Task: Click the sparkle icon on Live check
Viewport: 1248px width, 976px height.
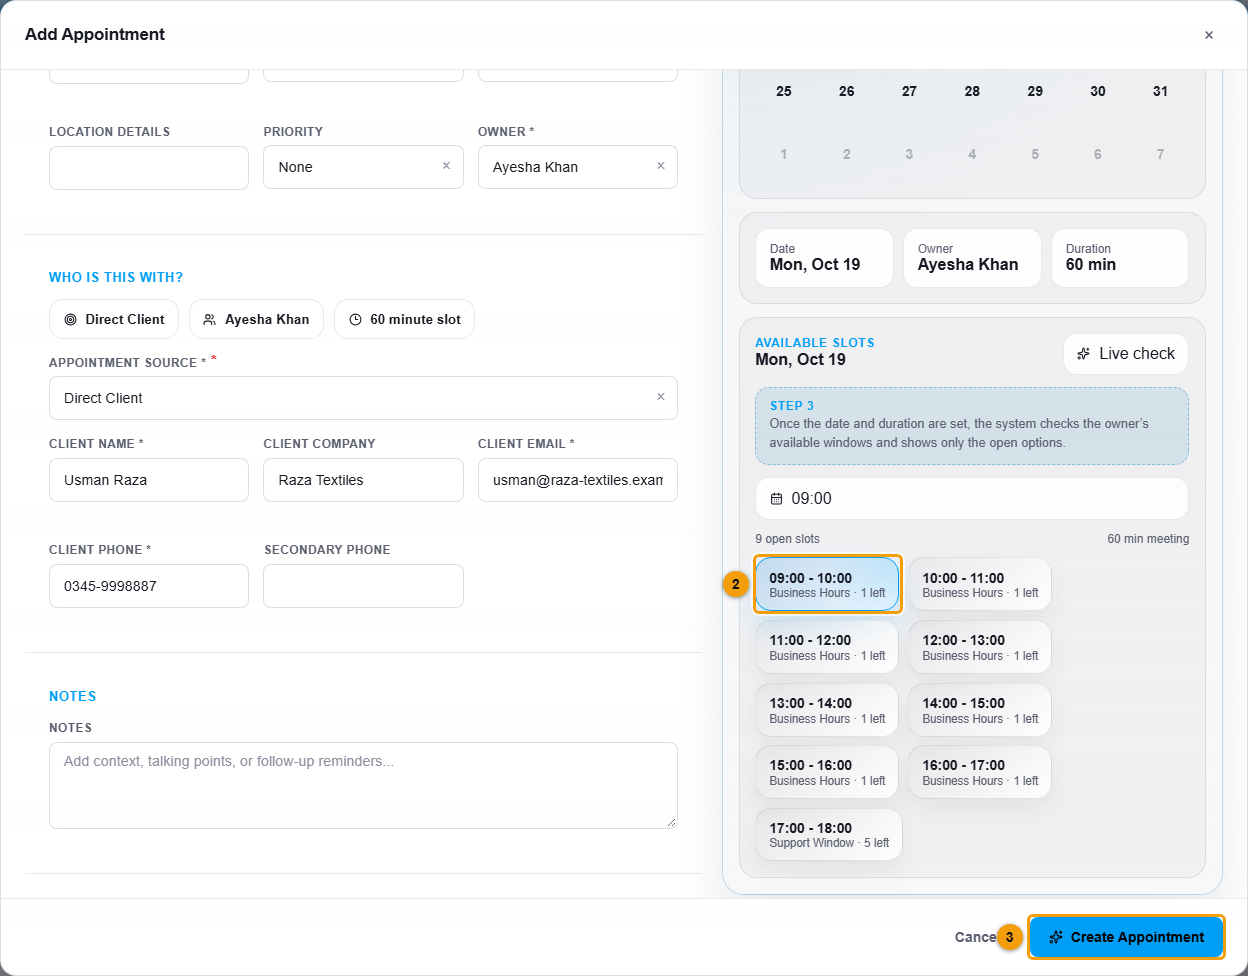Action: [x=1083, y=354]
